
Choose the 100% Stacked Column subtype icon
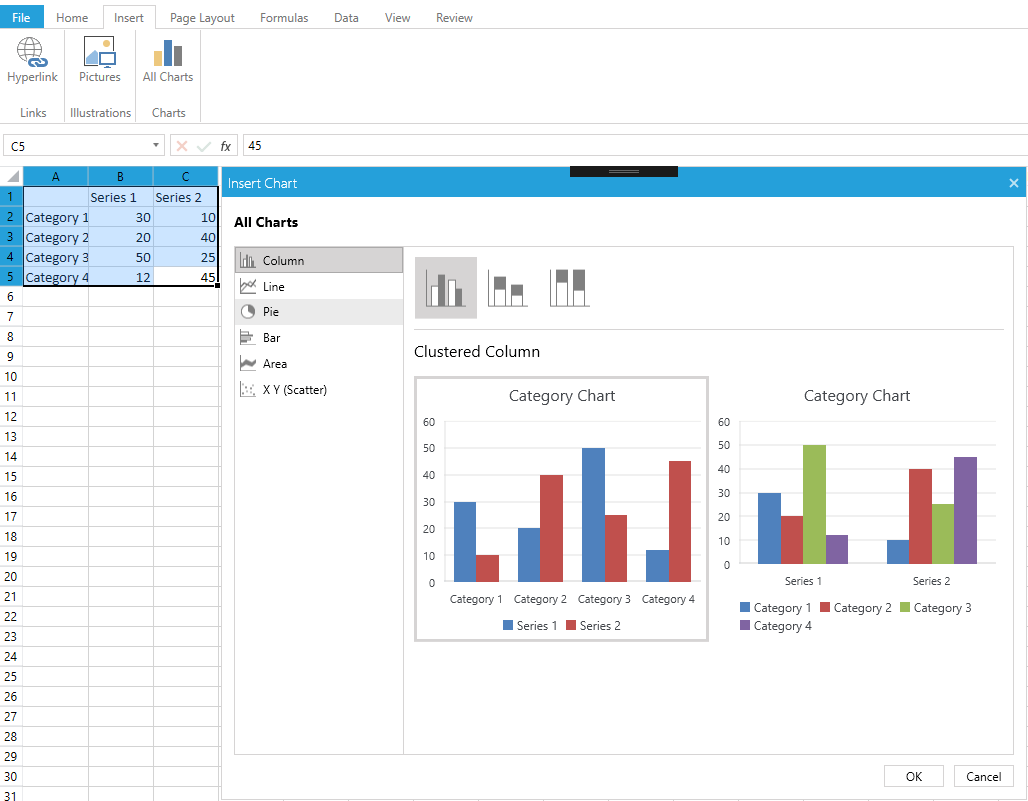pos(569,288)
